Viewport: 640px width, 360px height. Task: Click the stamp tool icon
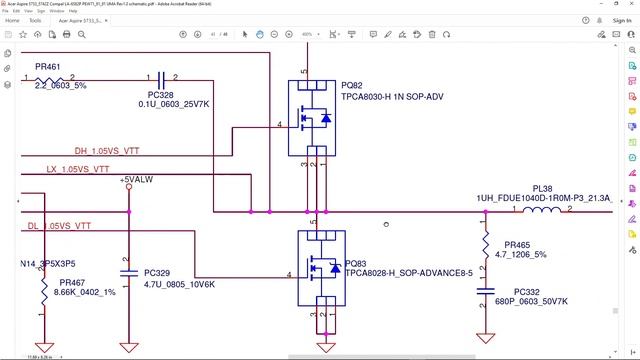(417, 35)
